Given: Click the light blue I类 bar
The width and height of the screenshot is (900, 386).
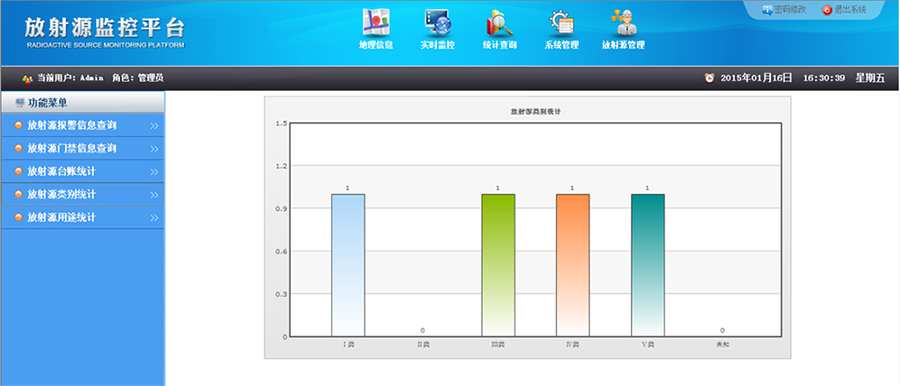Looking at the screenshot, I should click(348, 265).
